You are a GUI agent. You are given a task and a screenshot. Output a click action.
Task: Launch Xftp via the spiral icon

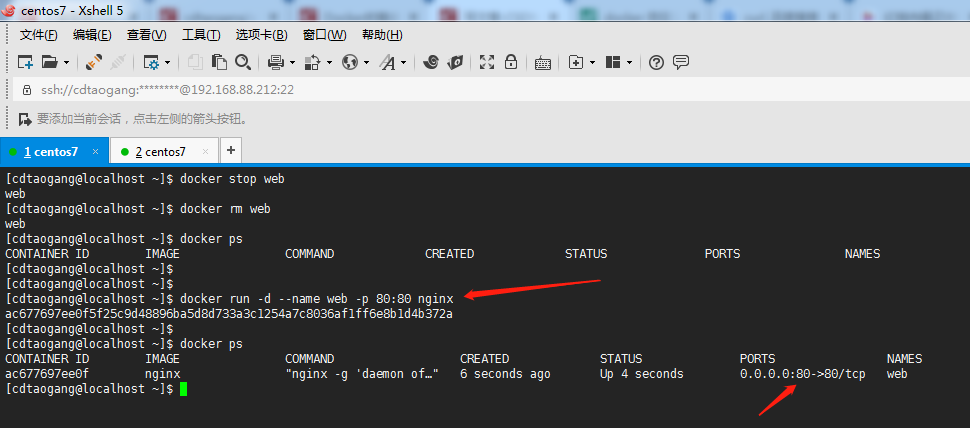pos(431,62)
